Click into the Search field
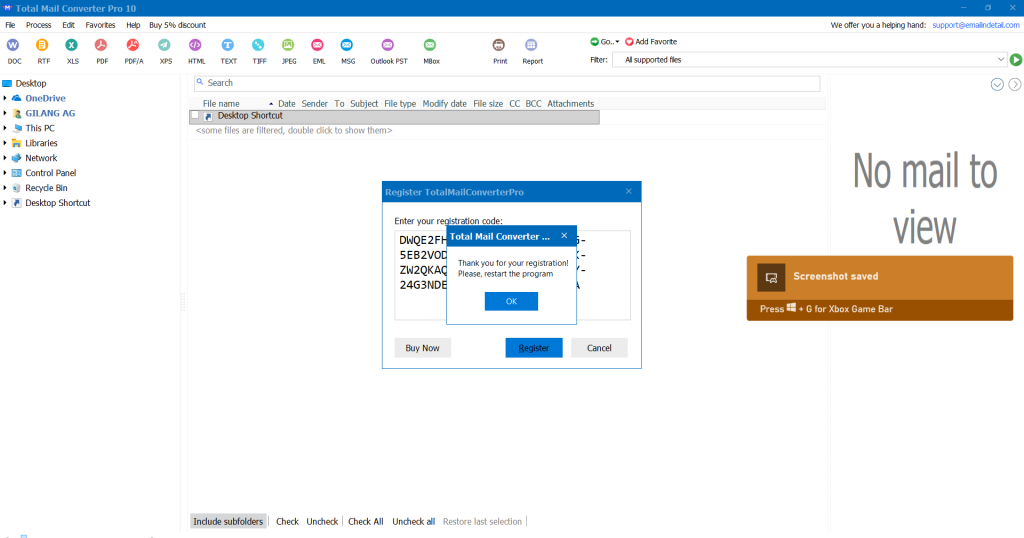The width and height of the screenshot is (1024, 538). 507,83
